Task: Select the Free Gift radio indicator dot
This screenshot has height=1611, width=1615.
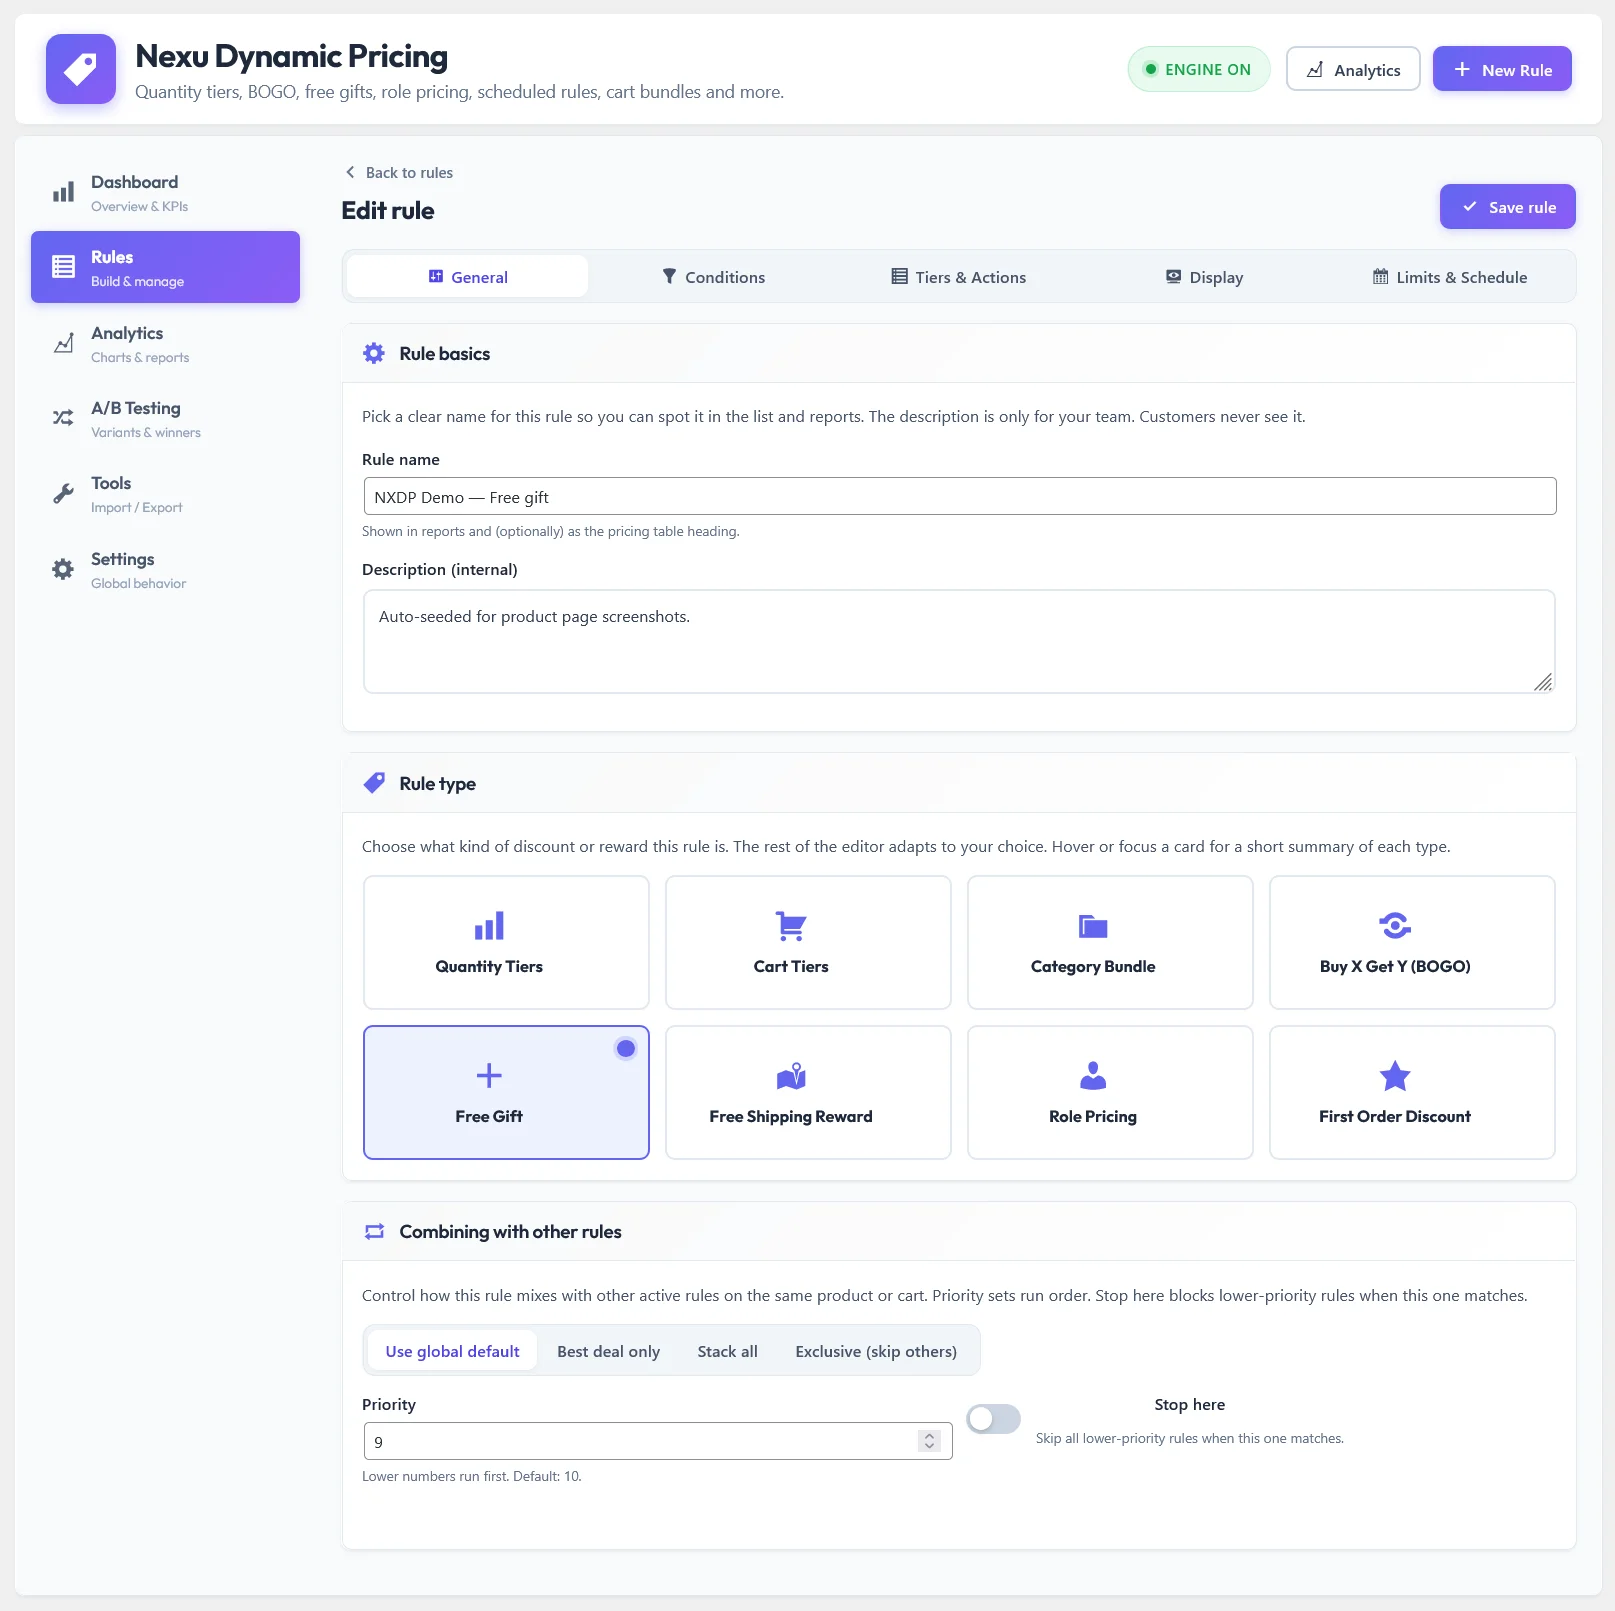Action: (x=626, y=1048)
